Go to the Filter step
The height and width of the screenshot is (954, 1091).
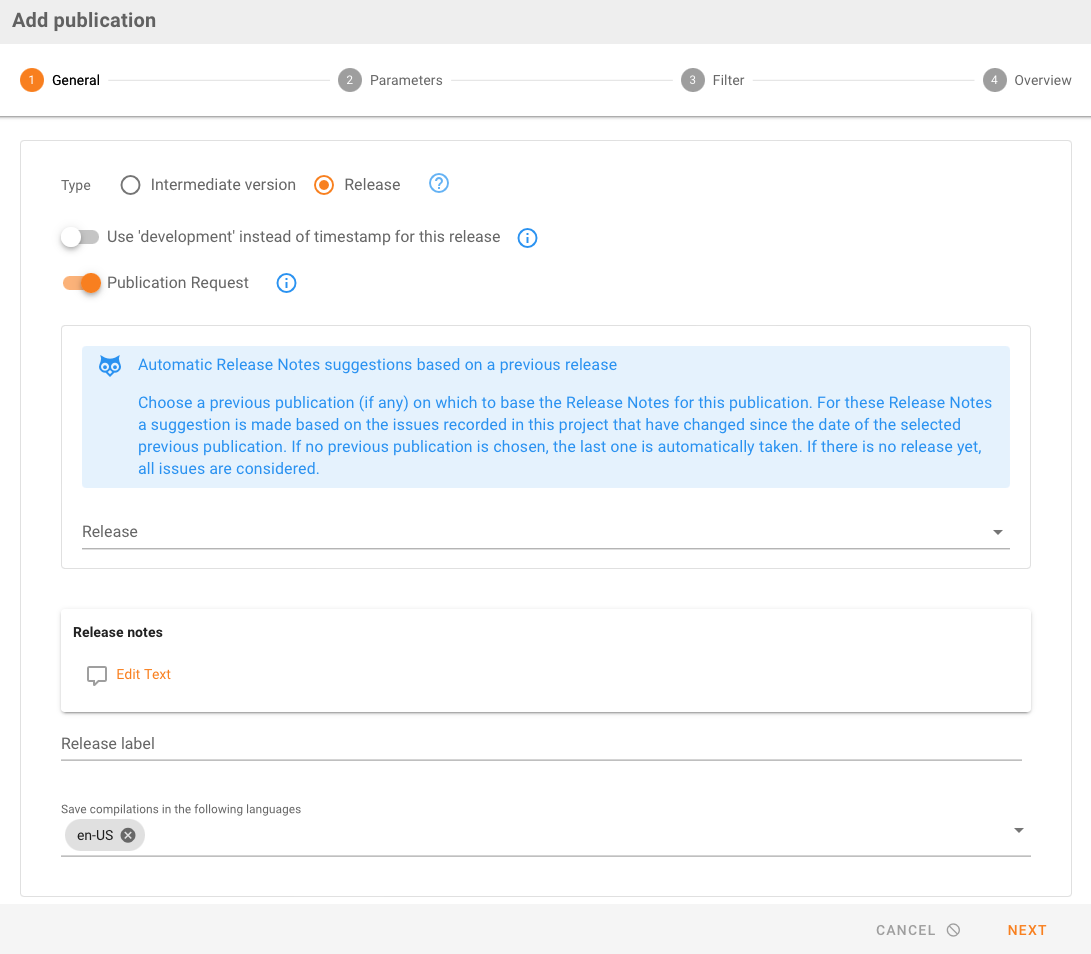click(727, 80)
